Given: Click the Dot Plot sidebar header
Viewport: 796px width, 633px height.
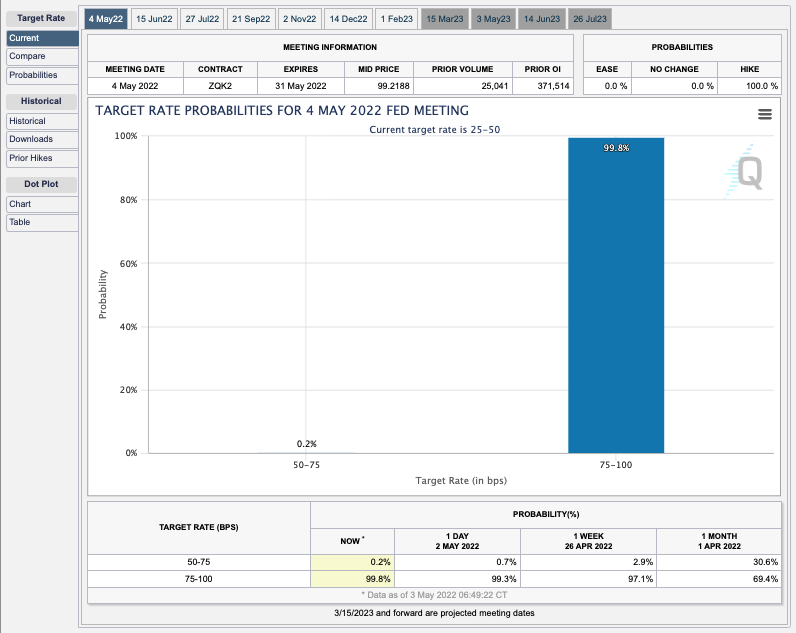Looking at the screenshot, I should coord(41,184).
